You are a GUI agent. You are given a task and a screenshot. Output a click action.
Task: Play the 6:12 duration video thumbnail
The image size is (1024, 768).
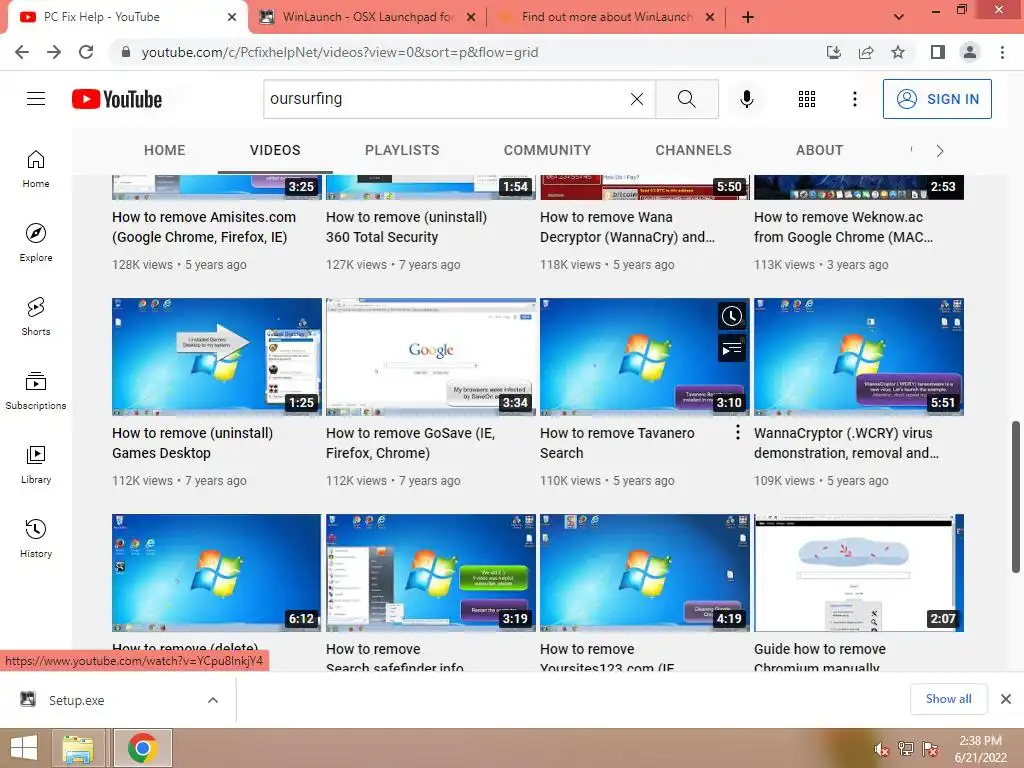pyautogui.click(x=217, y=573)
